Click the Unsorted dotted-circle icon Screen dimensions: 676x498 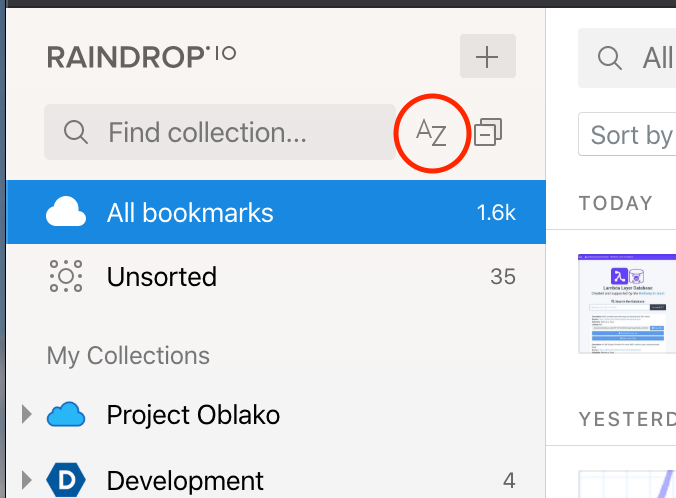(66, 276)
